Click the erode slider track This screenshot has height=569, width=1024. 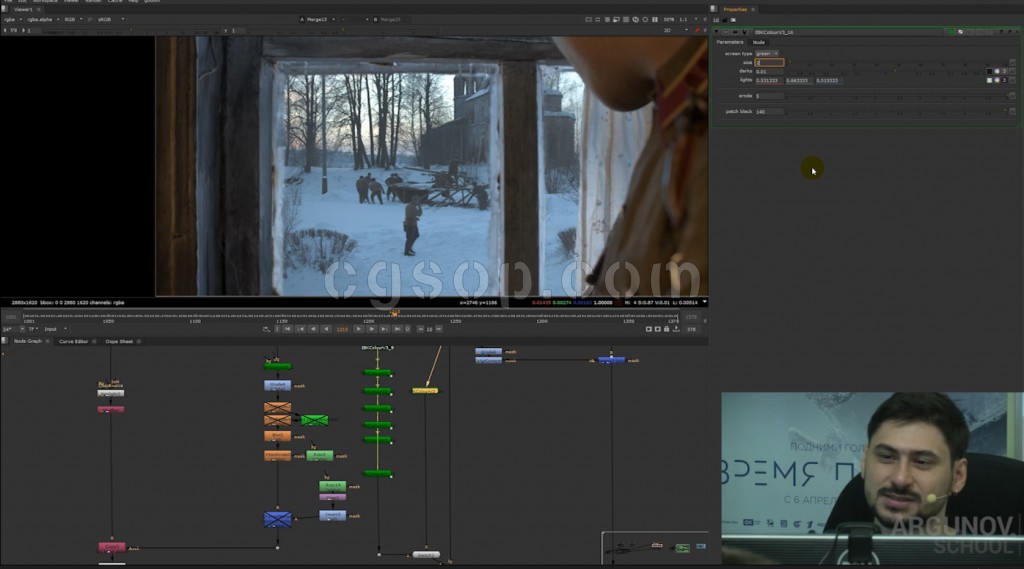896,96
